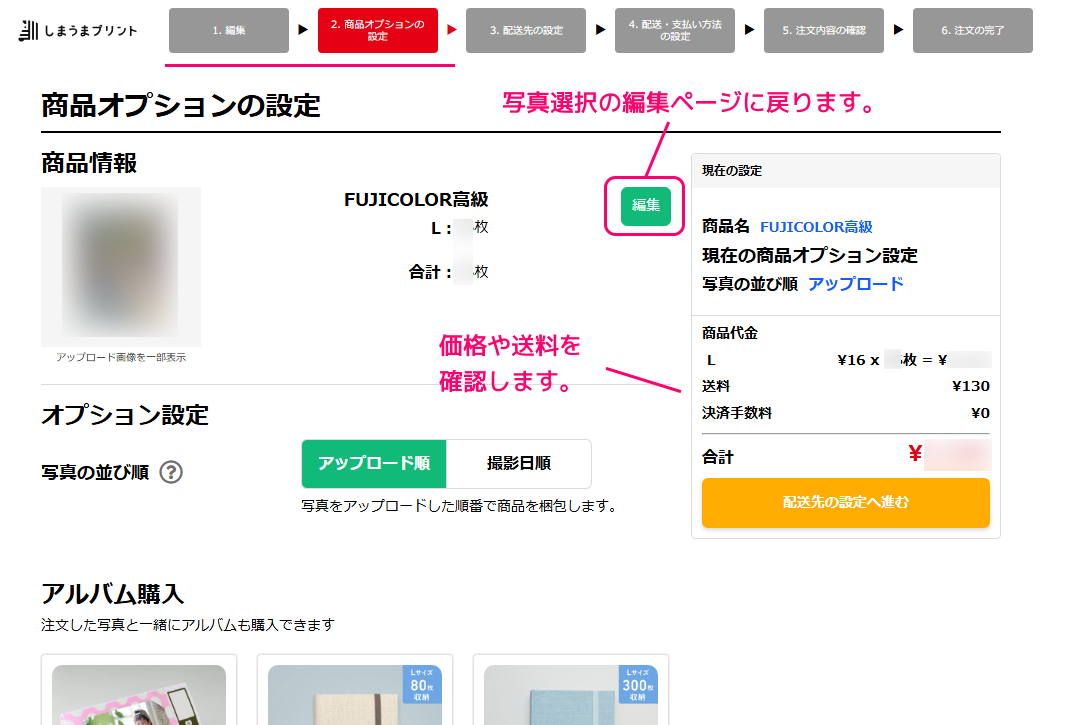Select step 2. 商品オプションの設定
The width and height of the screenshot is (1065, 725).
(377, 31)
